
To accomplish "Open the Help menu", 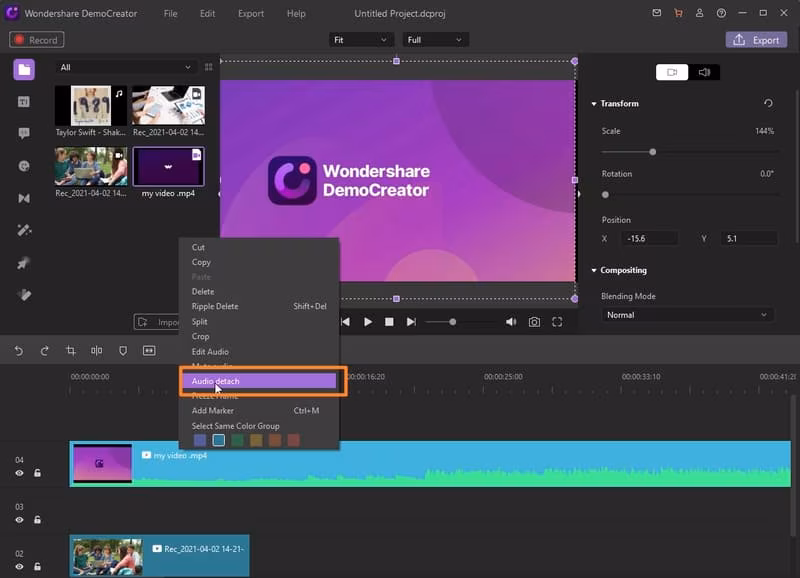I will click(x=296, y=14).
